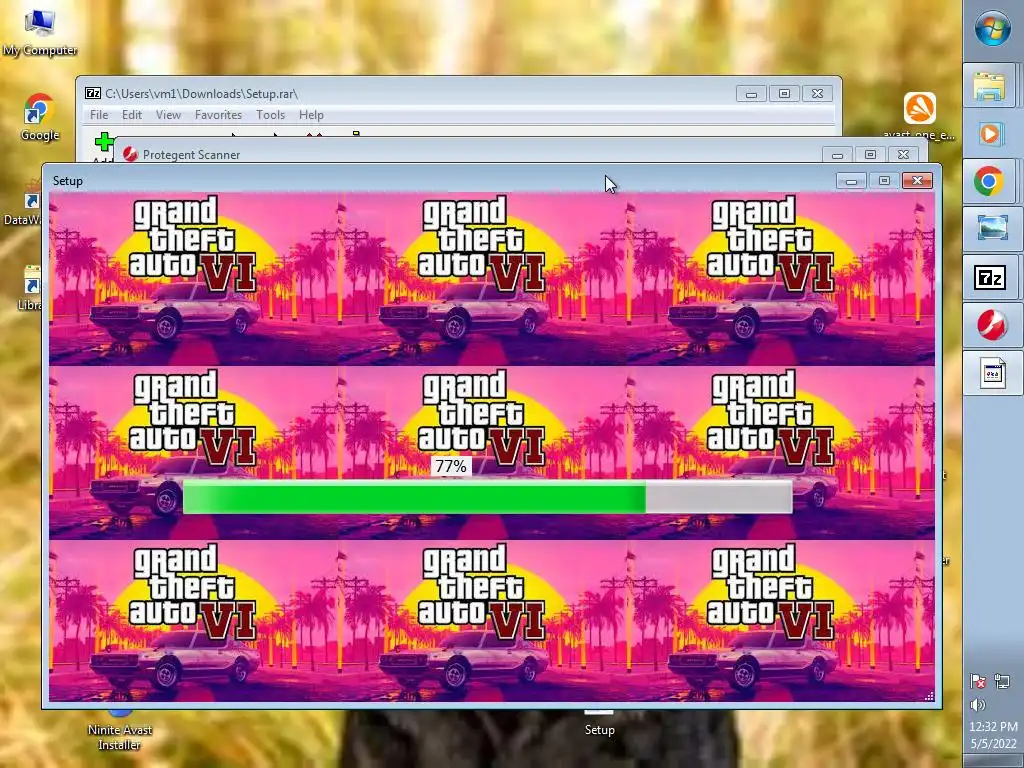Open the clock showing 12:32 PM

coord(993,726)
